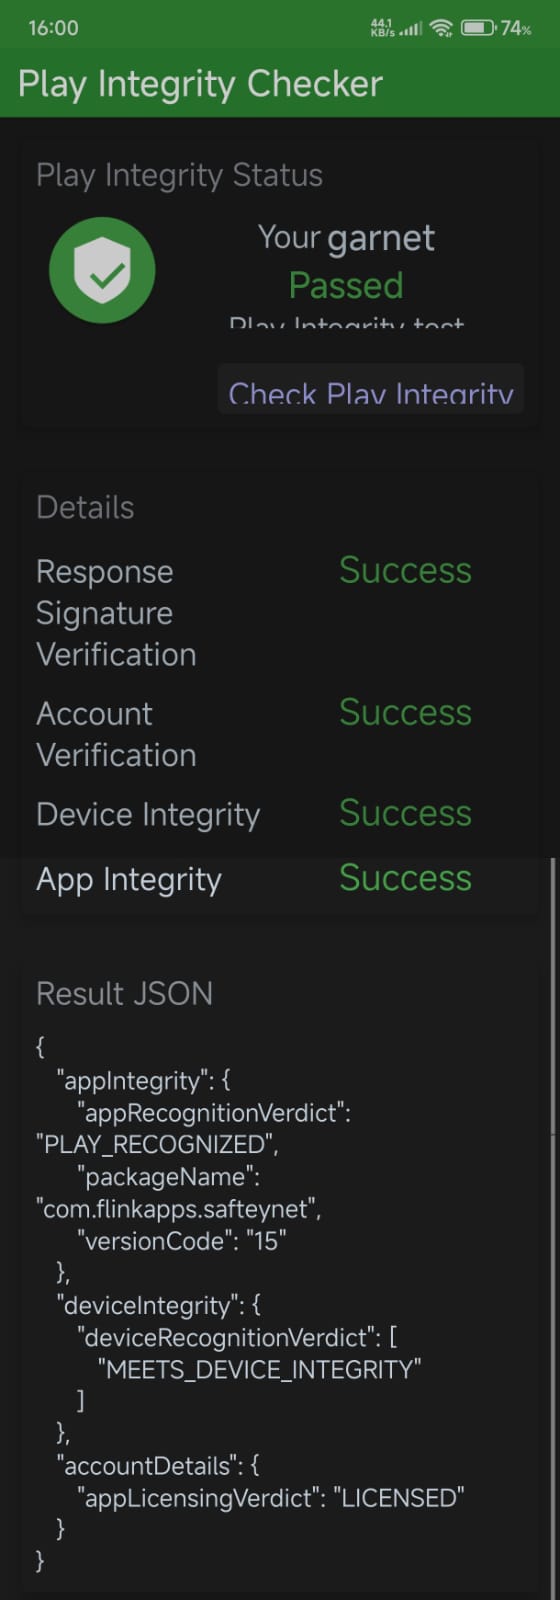Tap the cellular signal bars icon

pyautogui.click(x=411, y=29)
